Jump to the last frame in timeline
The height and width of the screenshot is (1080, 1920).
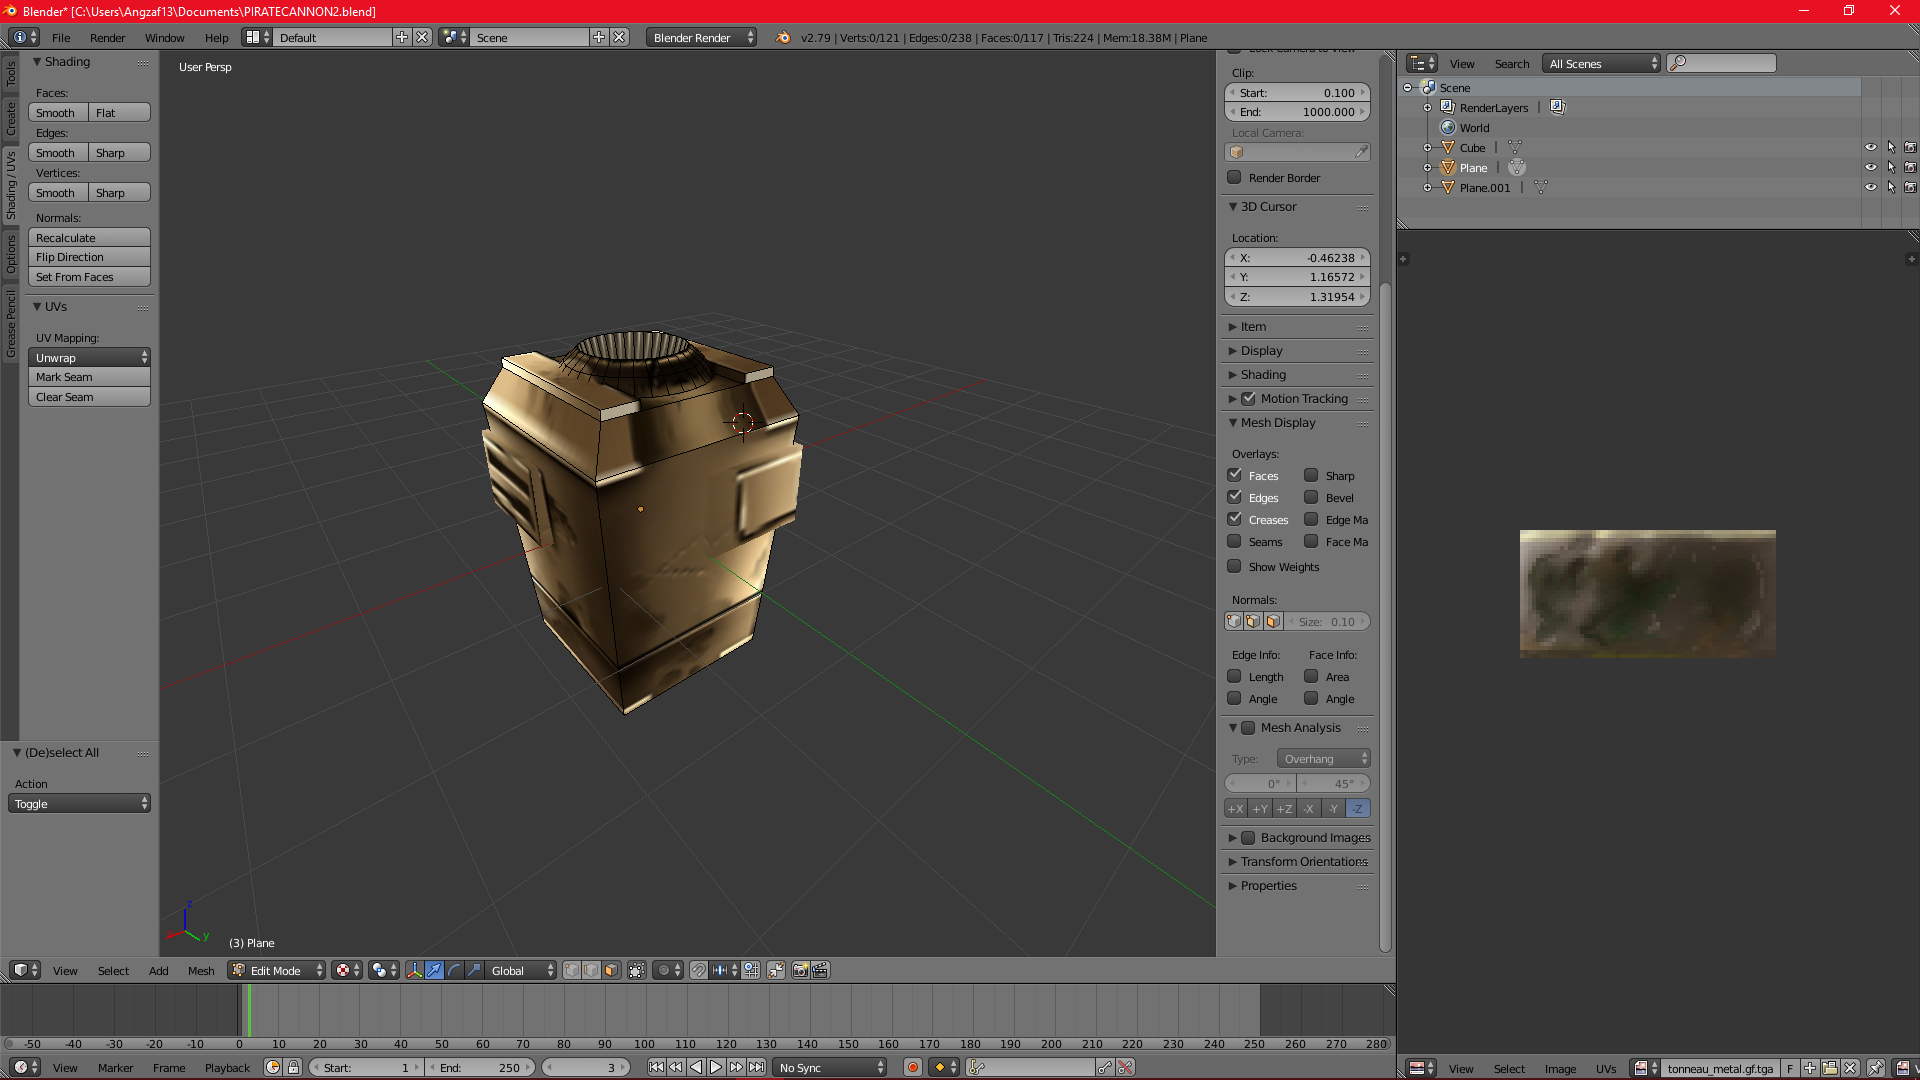click(757, 1067)
